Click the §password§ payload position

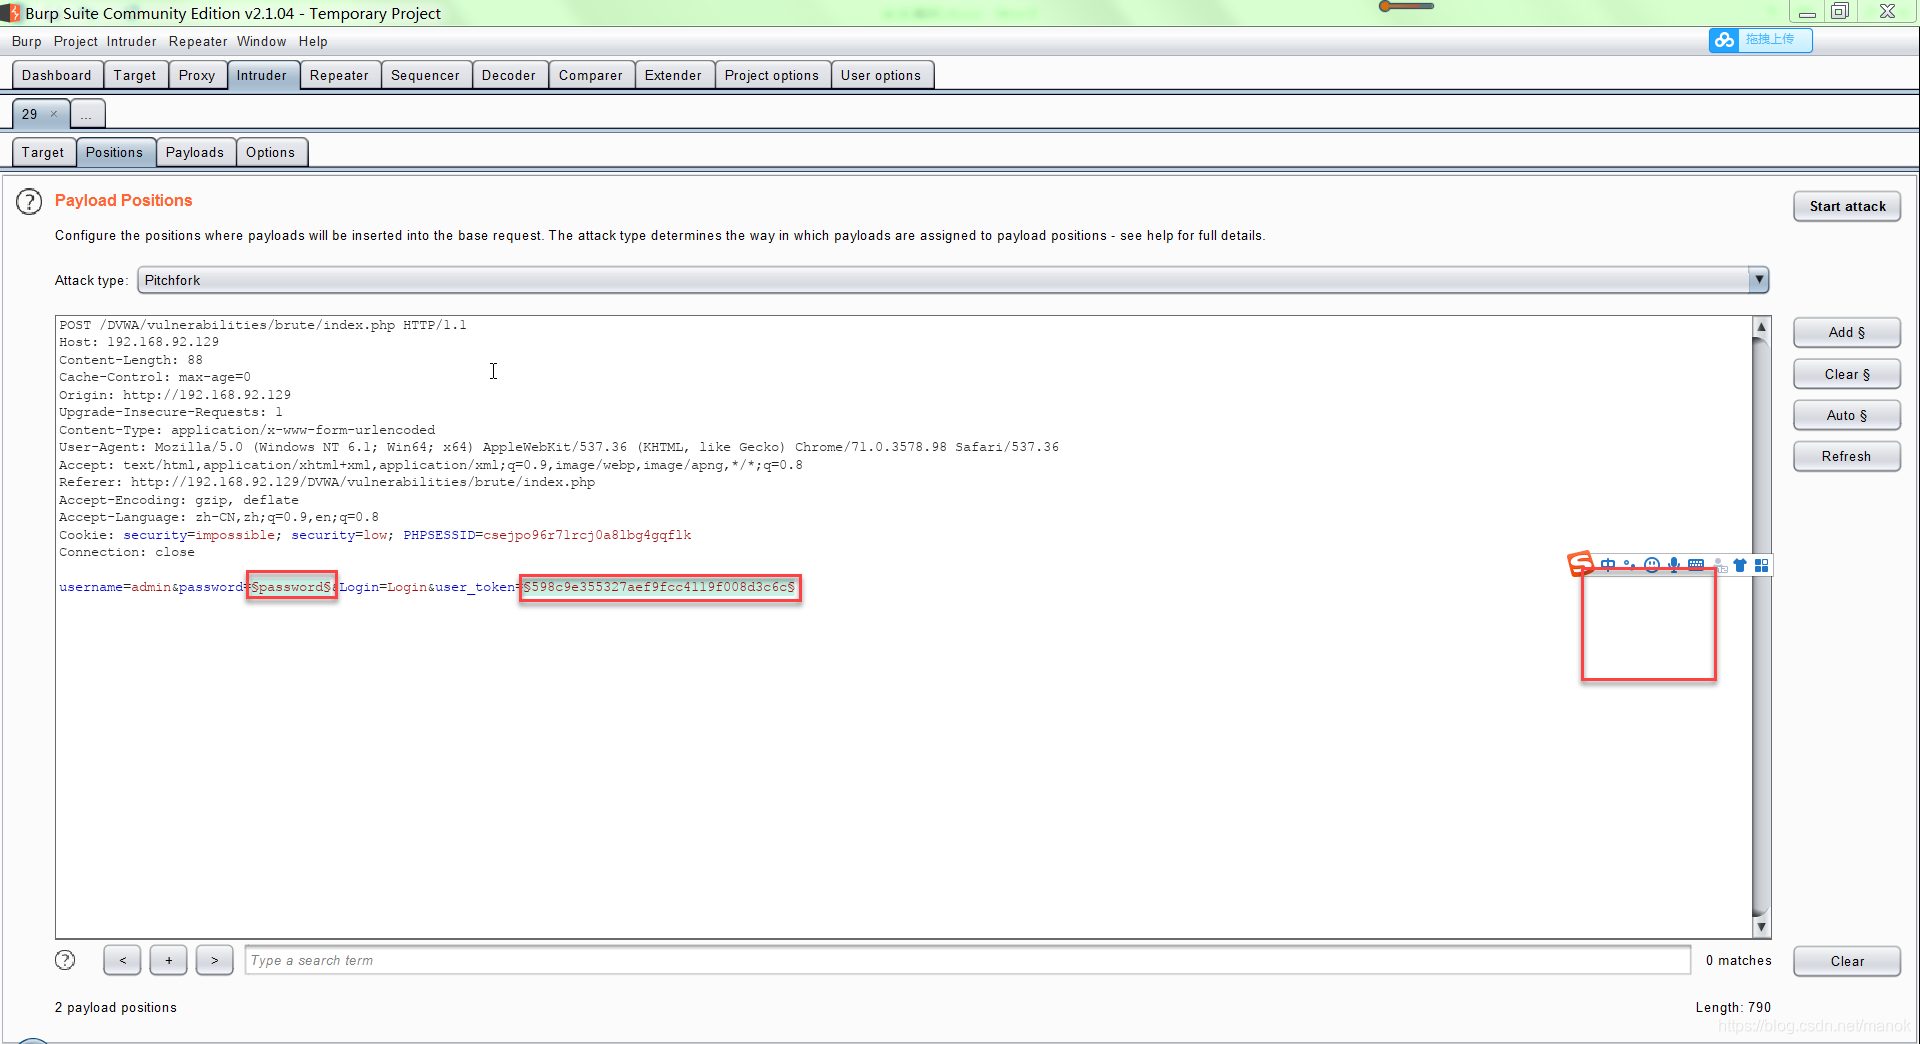(291, 587)
